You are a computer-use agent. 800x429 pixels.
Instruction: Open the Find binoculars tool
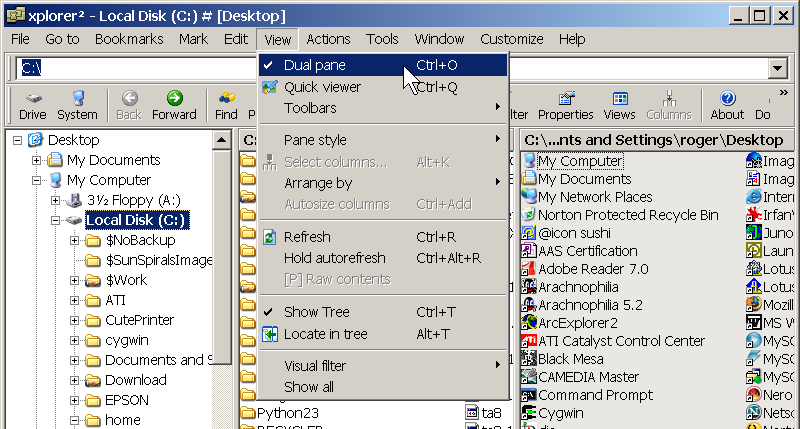tap(226, 105)
